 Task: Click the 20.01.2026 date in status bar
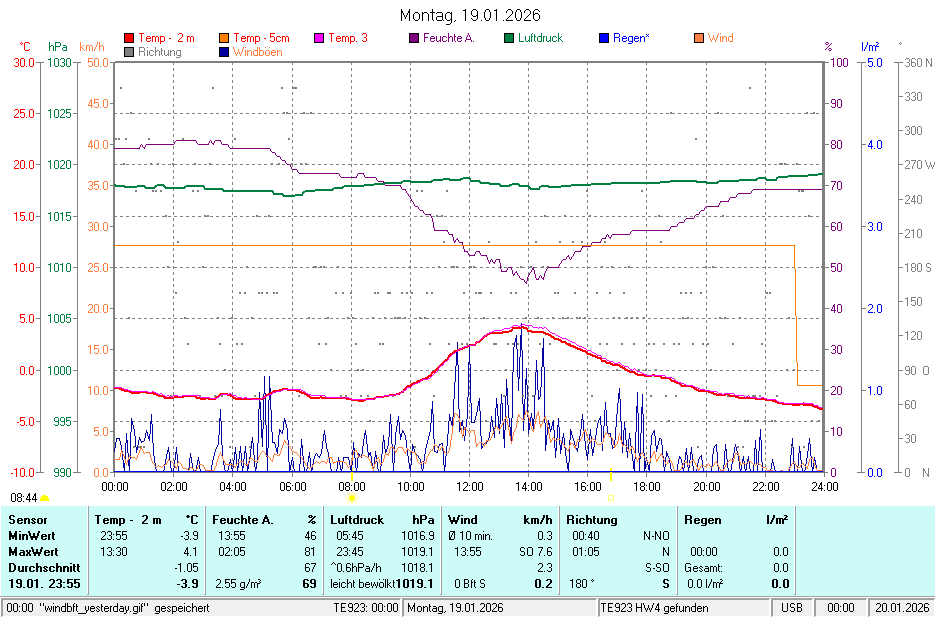click(x=903, y=608)
